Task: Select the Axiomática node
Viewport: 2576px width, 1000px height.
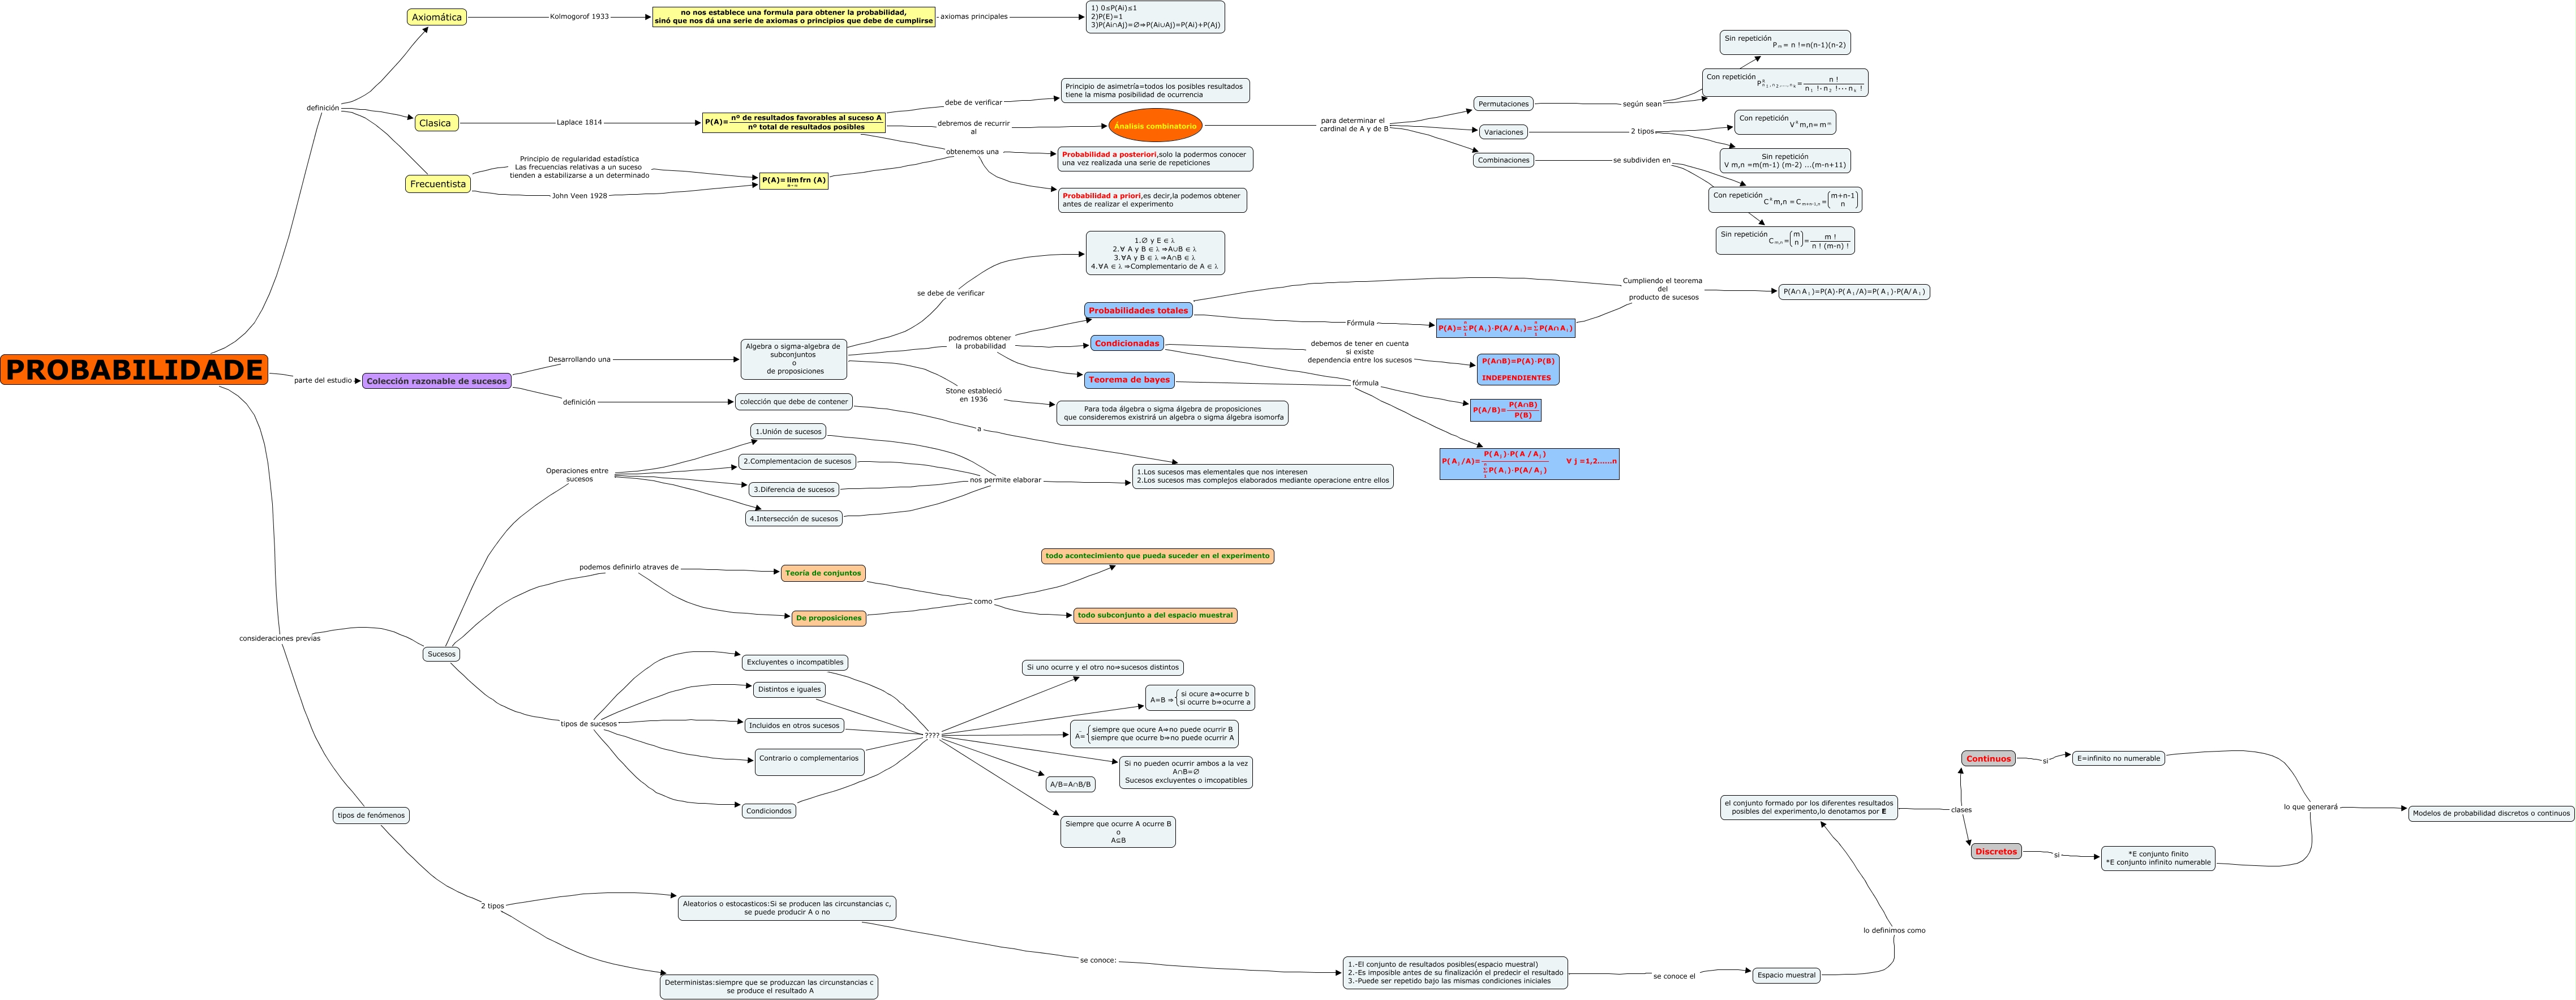Action: point(437,17)
